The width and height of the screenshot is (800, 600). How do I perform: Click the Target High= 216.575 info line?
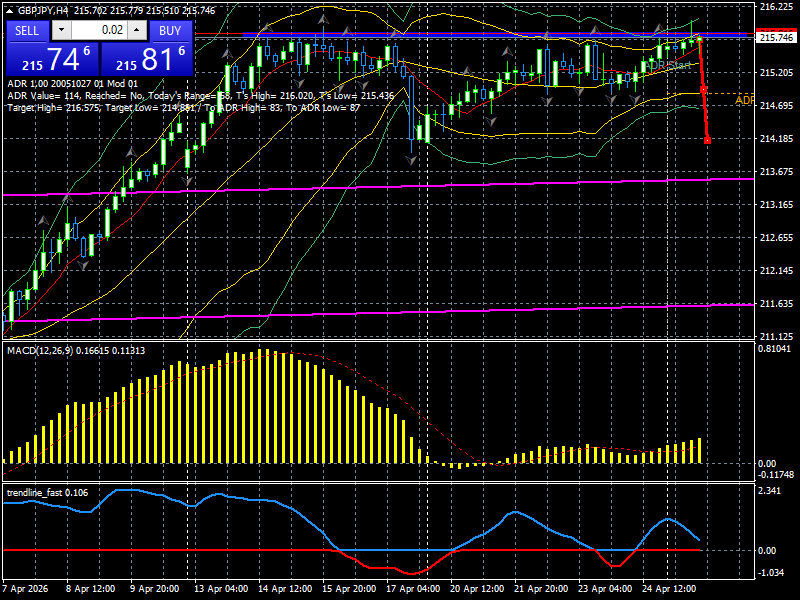pos(184,108)
